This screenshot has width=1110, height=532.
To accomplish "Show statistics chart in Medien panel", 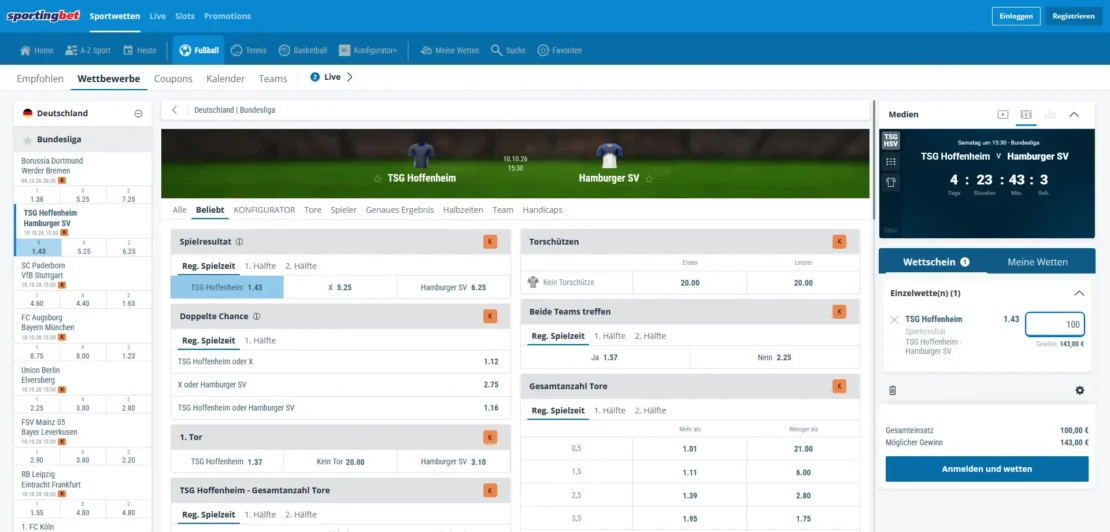I will pos(1050,115).
